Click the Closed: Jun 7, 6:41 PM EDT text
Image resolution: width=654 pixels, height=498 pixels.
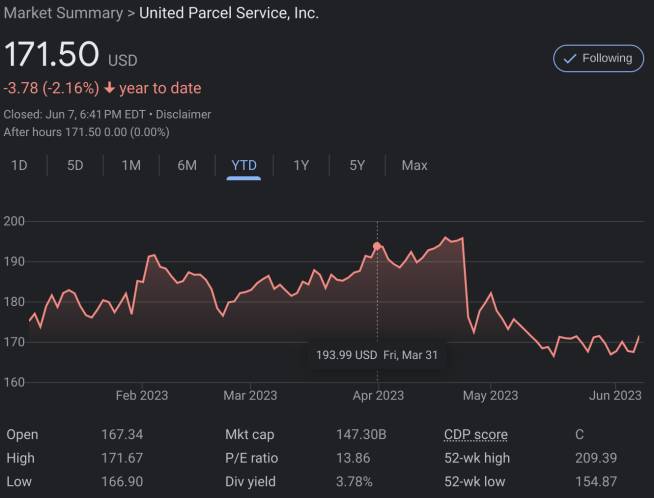point(75,114)
